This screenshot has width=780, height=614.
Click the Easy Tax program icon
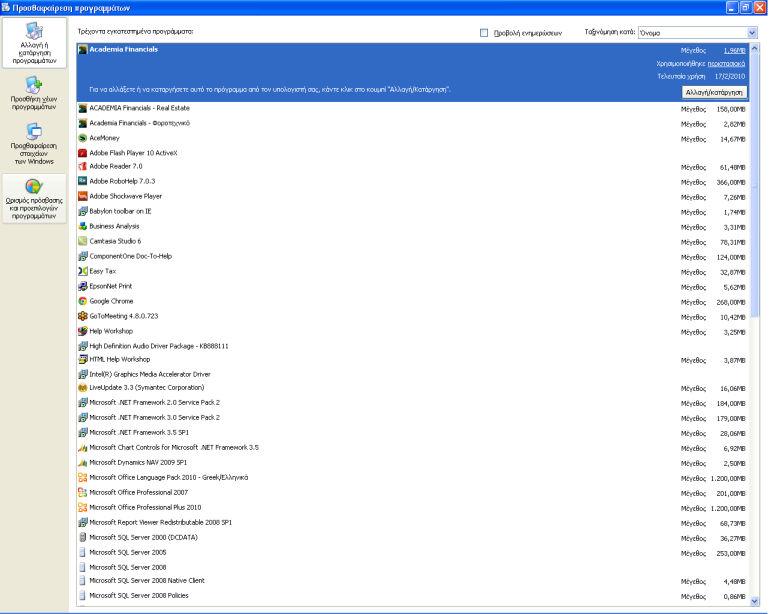click(x=83, y=271)
